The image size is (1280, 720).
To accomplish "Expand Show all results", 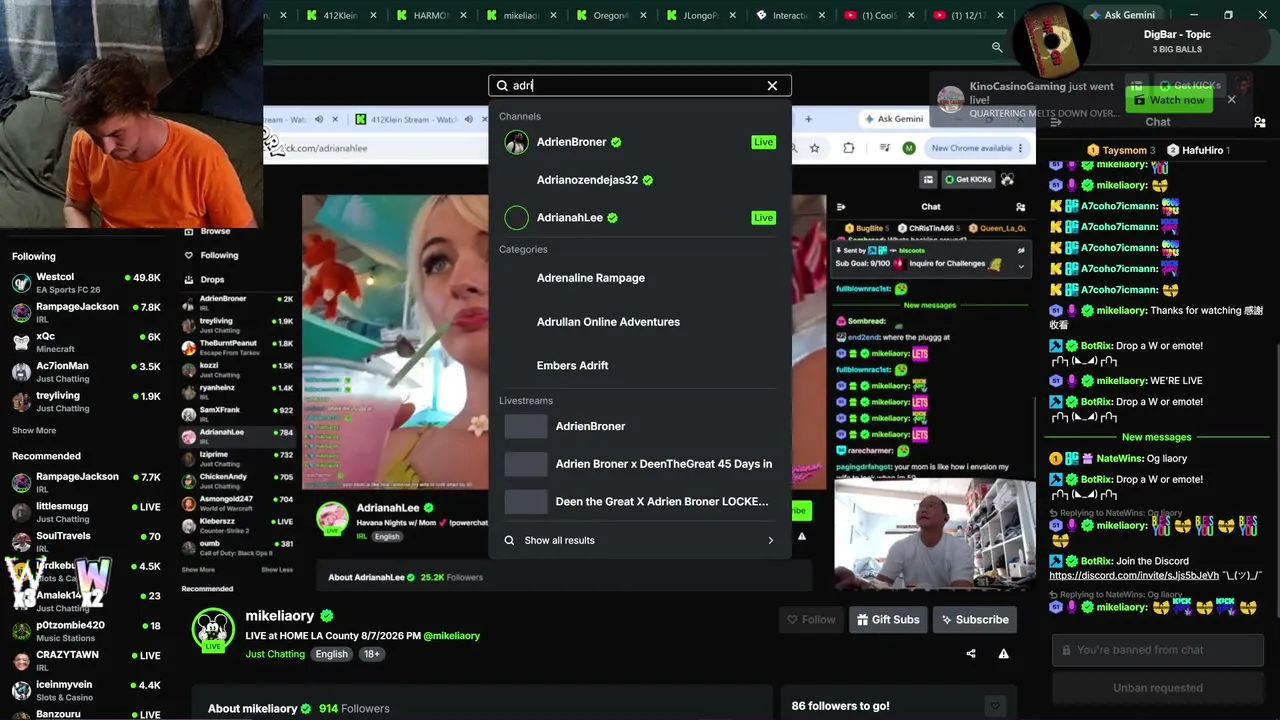I will 640,540.
